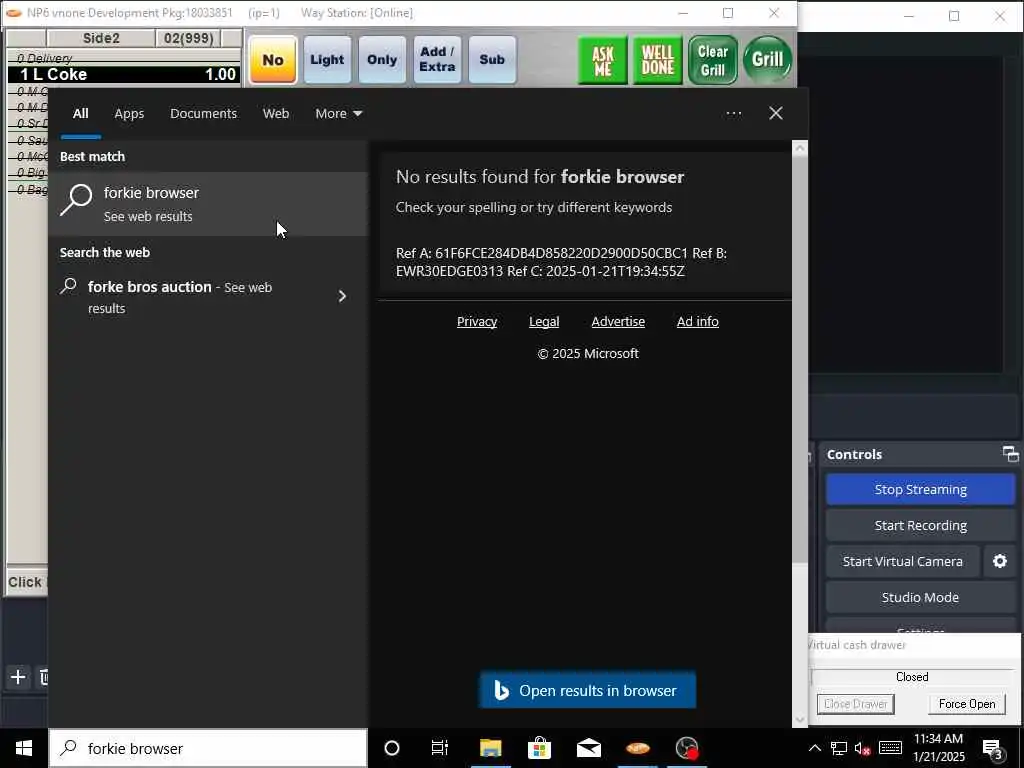
Task: Click the search results scrollbar up arrow
Action: pyautogui.click(x=800, y=148)
